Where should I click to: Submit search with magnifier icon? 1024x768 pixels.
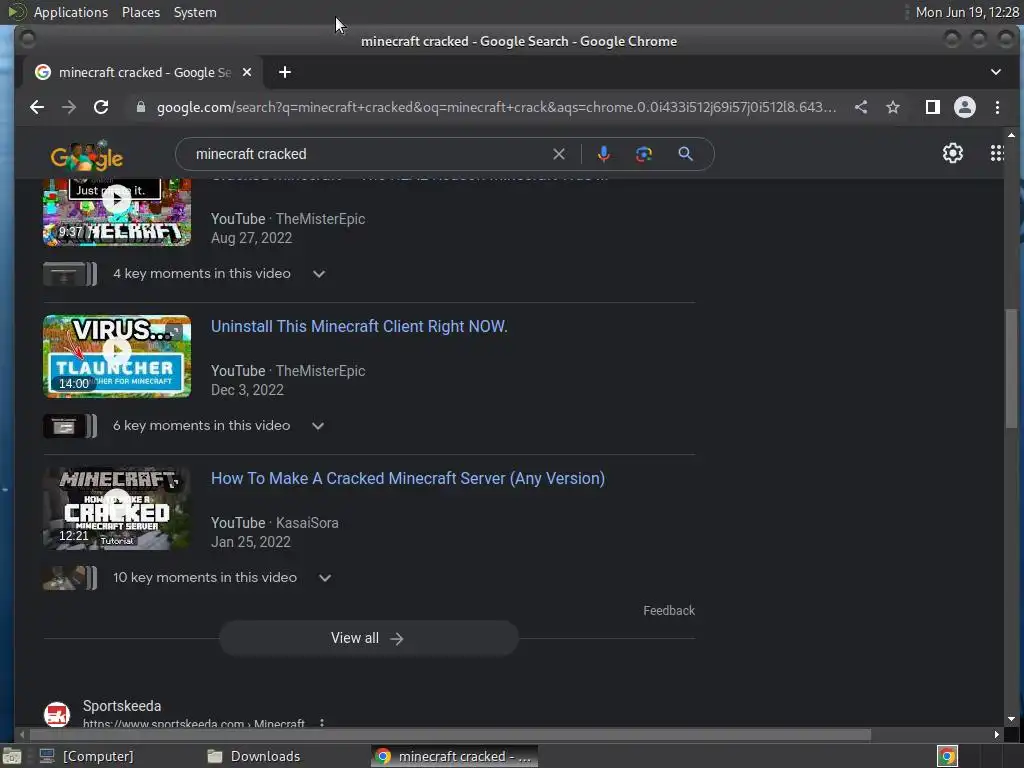685,154
